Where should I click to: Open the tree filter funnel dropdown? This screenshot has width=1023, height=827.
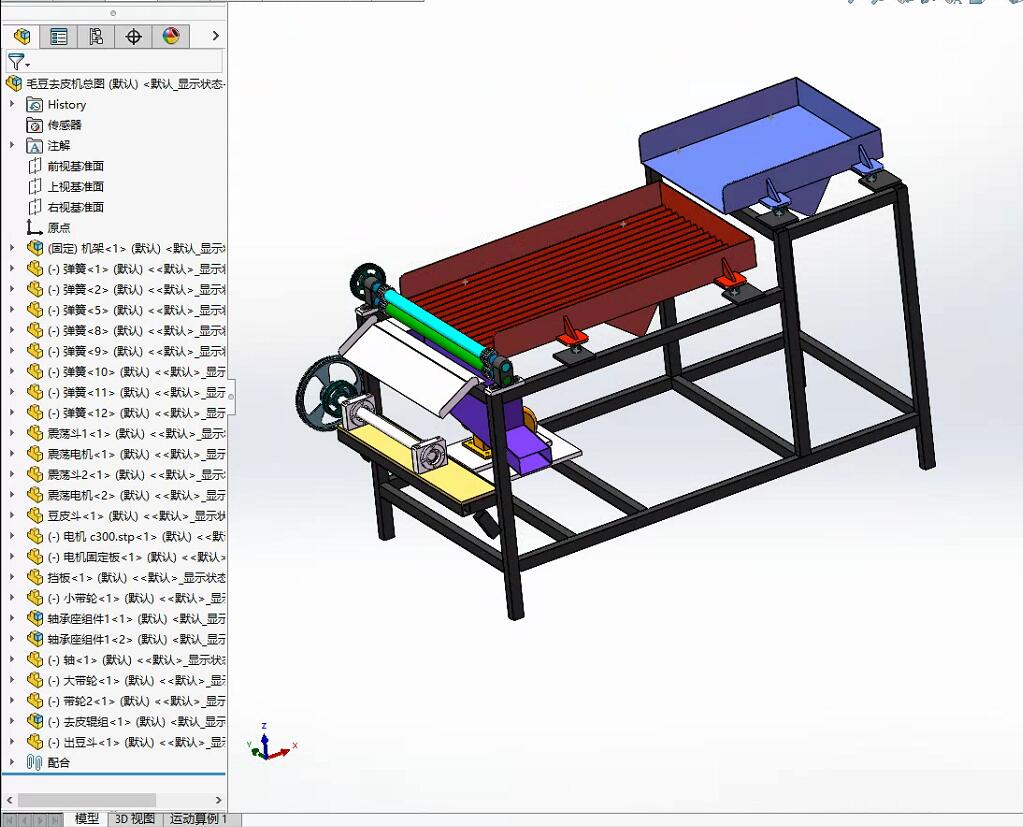coord(18,63)
